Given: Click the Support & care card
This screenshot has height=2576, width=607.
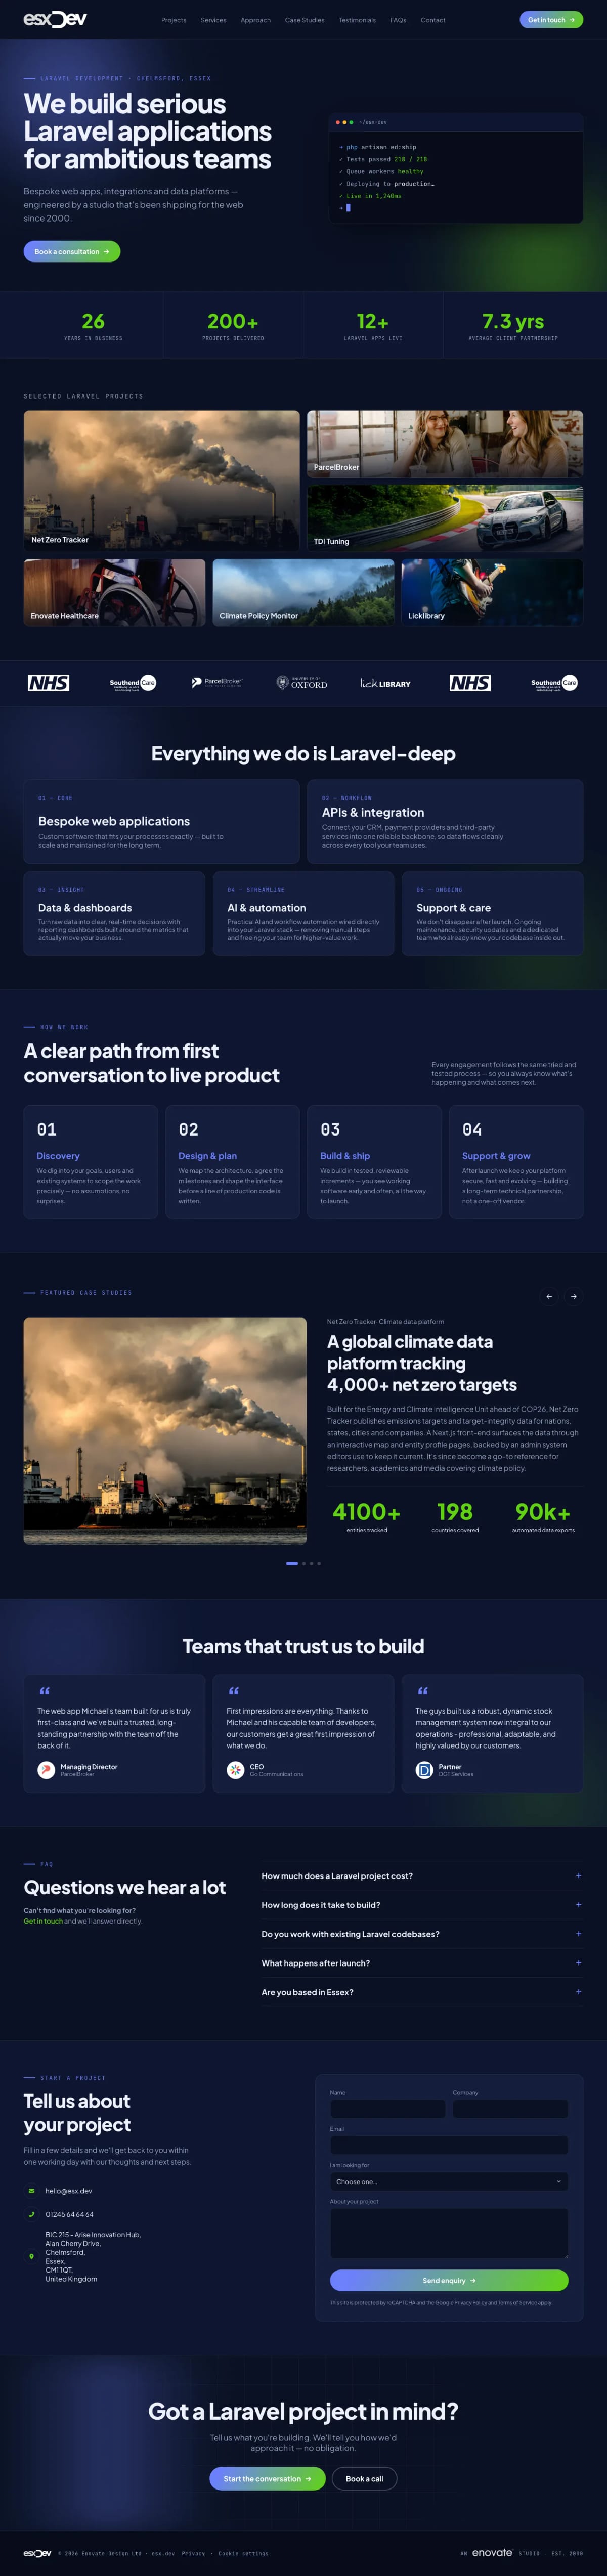Looking at the screenshot, I should point(492,914).
